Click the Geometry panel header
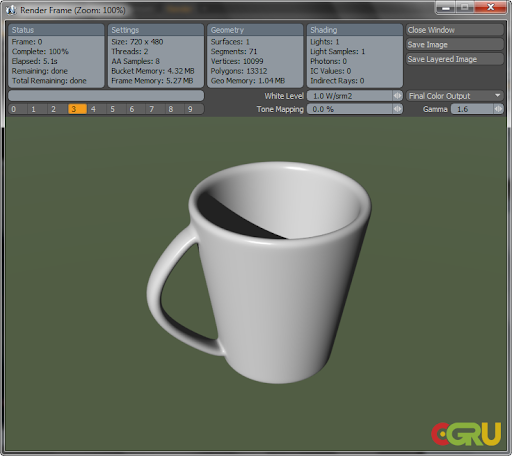This screenshot has height=456, width=512. pos(255,30)
